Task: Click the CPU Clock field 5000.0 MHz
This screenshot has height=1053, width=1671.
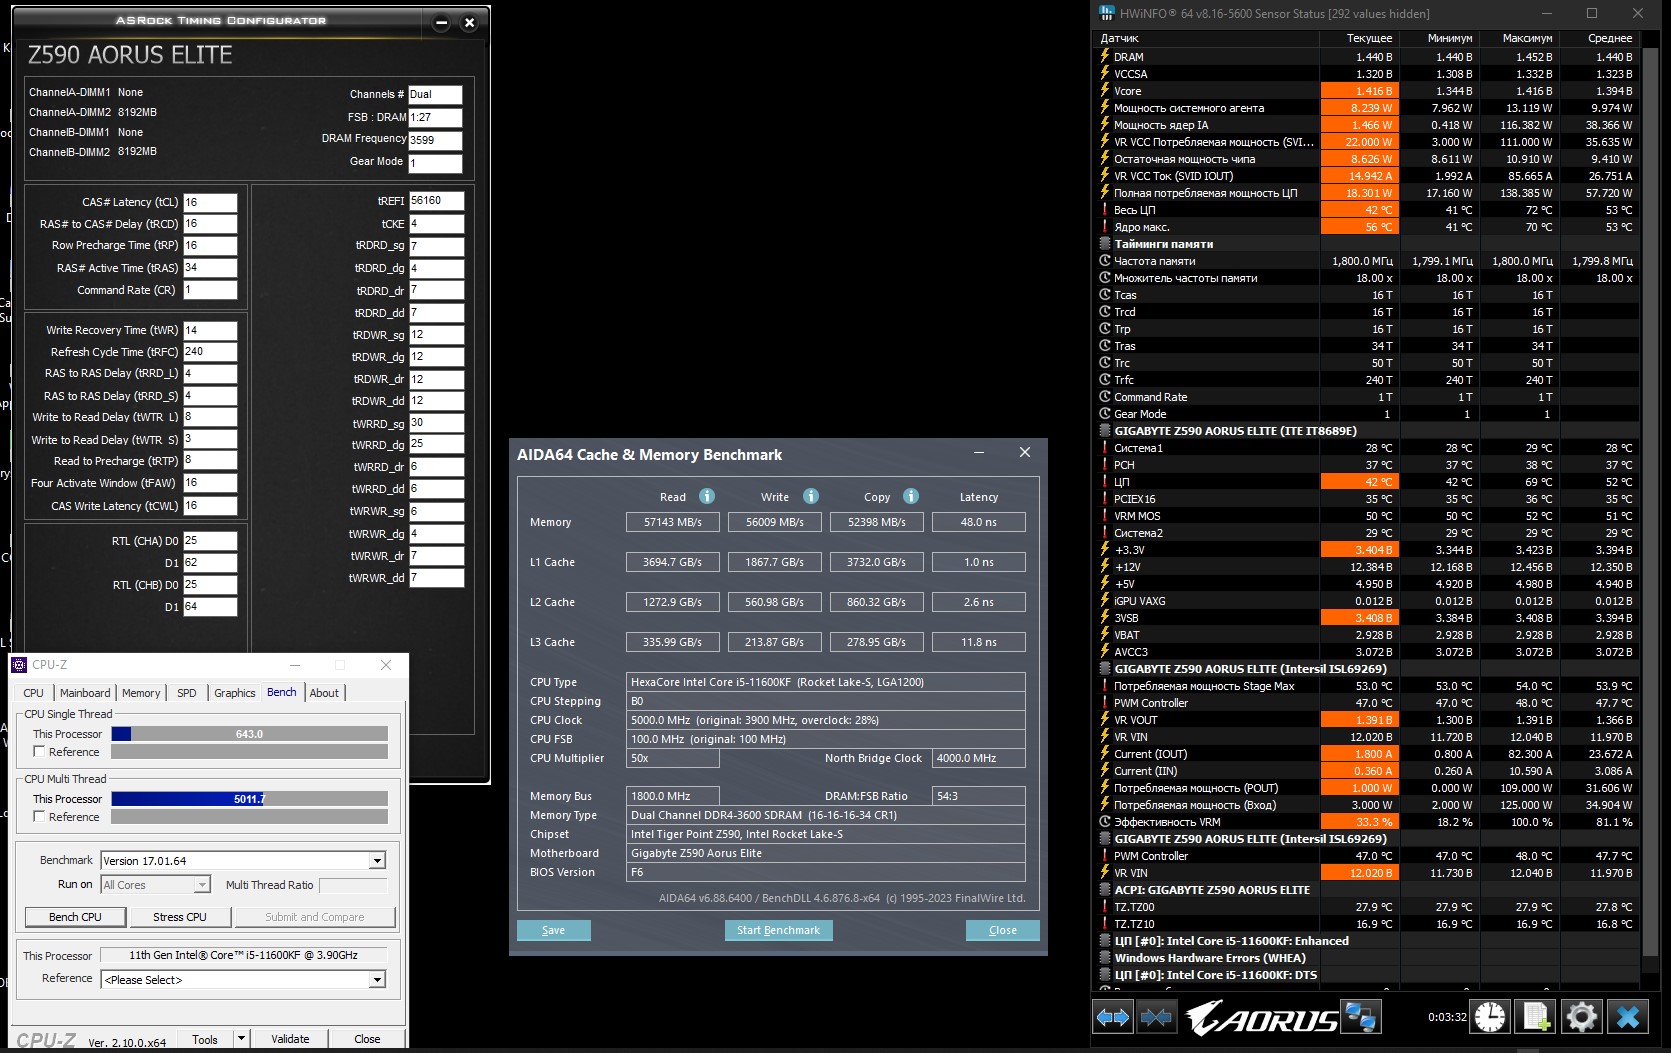Action: [825, 720]
